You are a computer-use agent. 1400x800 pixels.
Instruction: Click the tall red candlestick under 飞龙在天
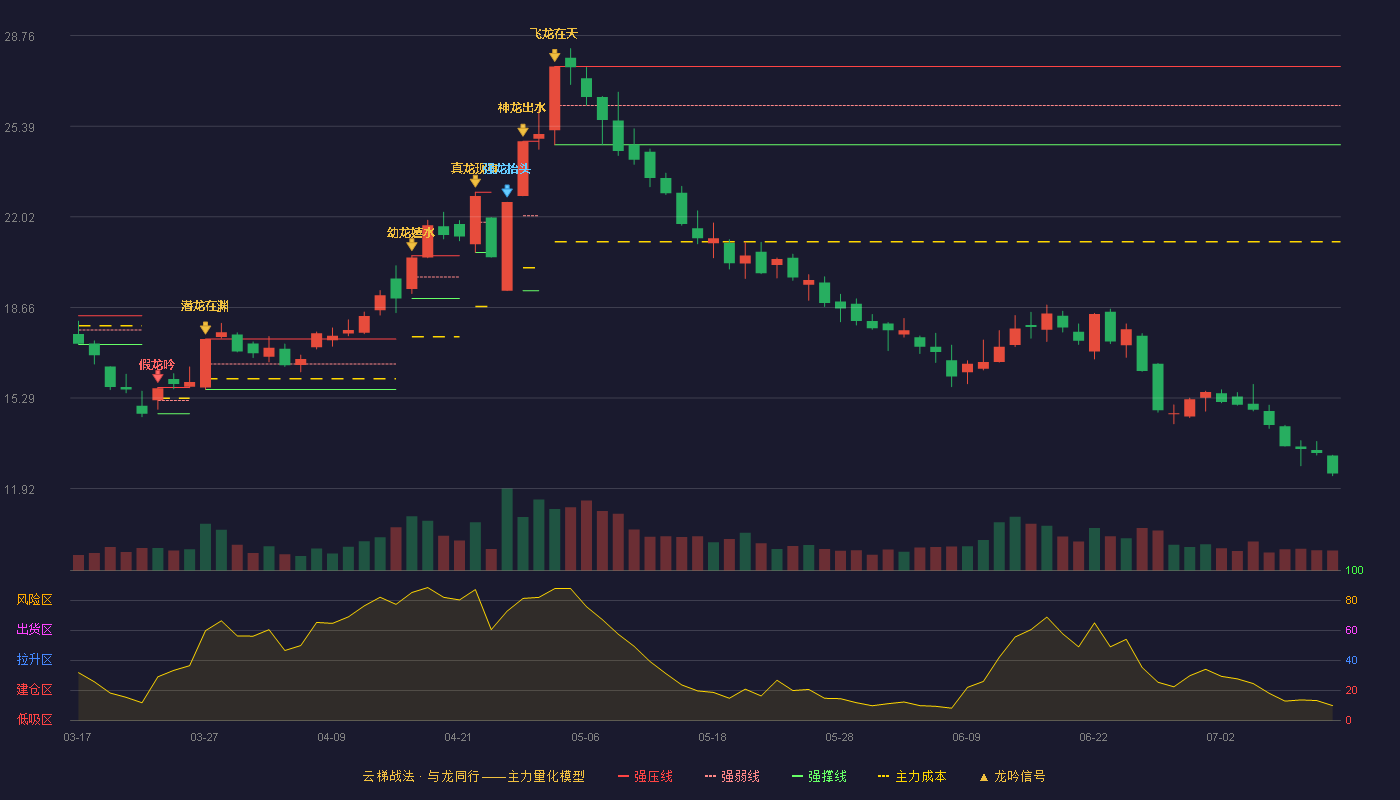point(554,98)
